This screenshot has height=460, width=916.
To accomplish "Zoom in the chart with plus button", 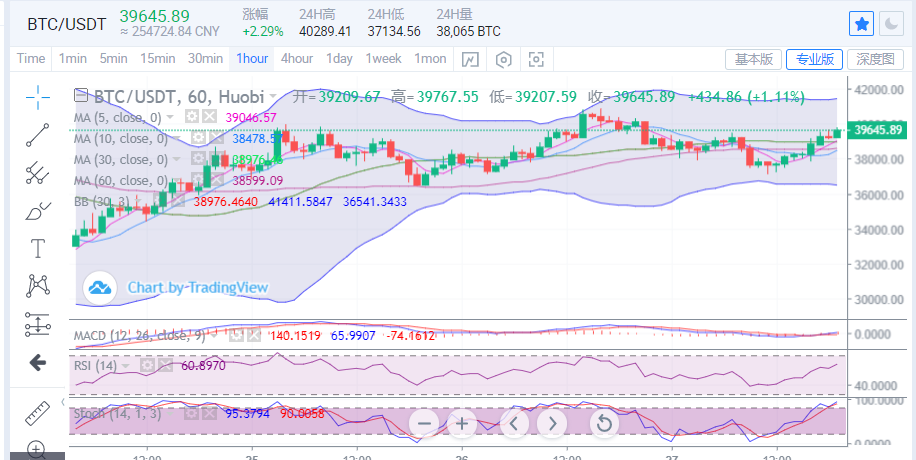I will [x=462, y=423].
